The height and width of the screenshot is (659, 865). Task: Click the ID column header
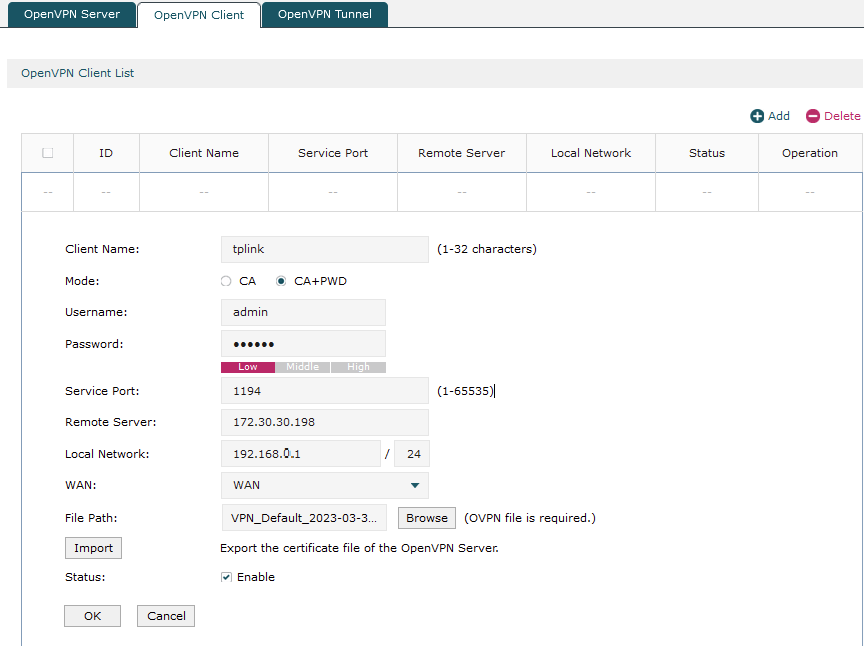(x=106, y=153)
